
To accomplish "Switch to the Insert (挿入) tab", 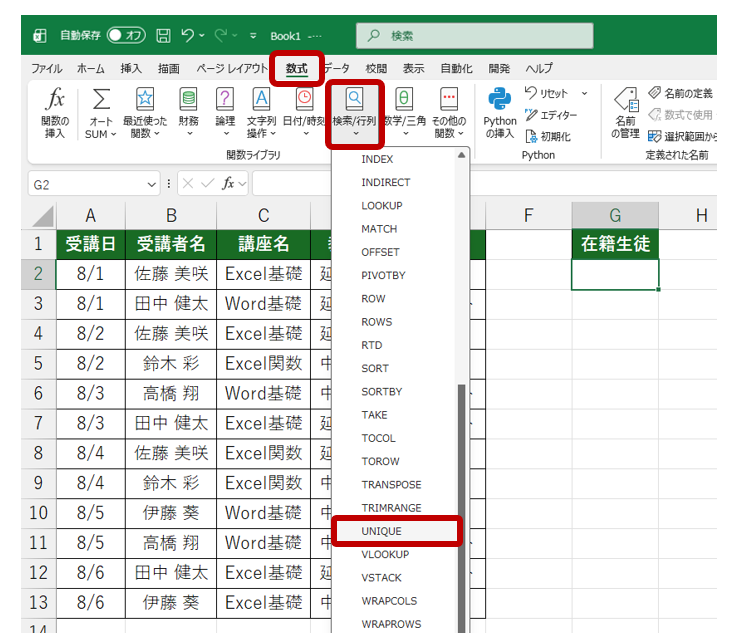I will tap(131, 69).
